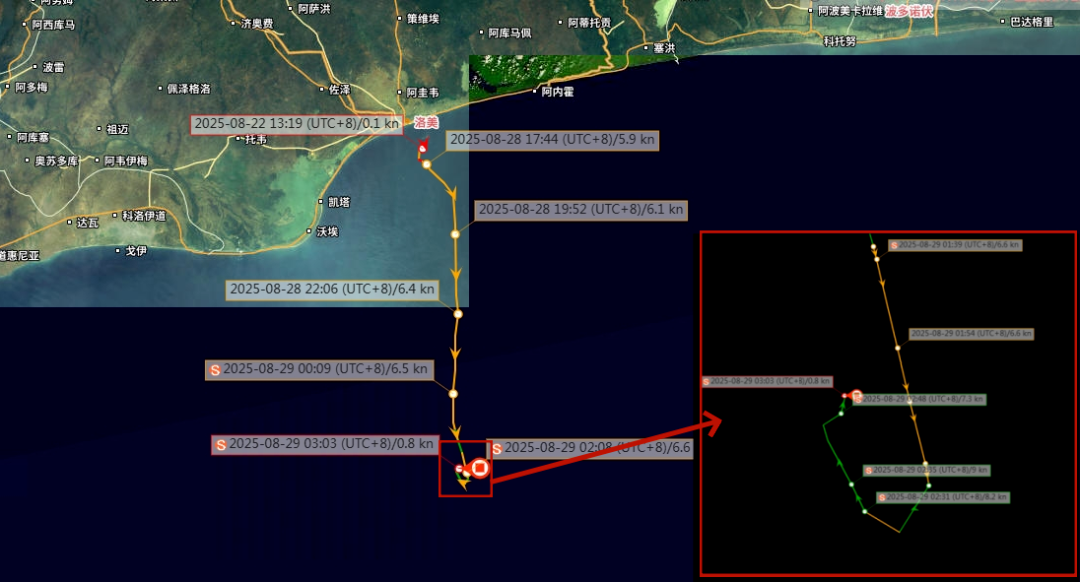Click the 佐泽 place name
Image resolution: width=1080 pixels, height=582 pixels.
click(339, 90)
